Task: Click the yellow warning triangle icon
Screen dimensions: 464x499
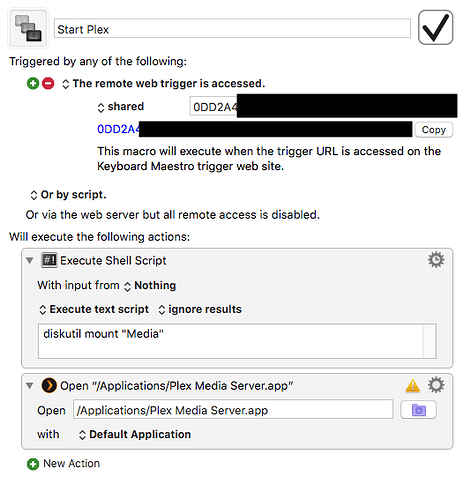Action: pyautogui.click(x=413, y=386)
